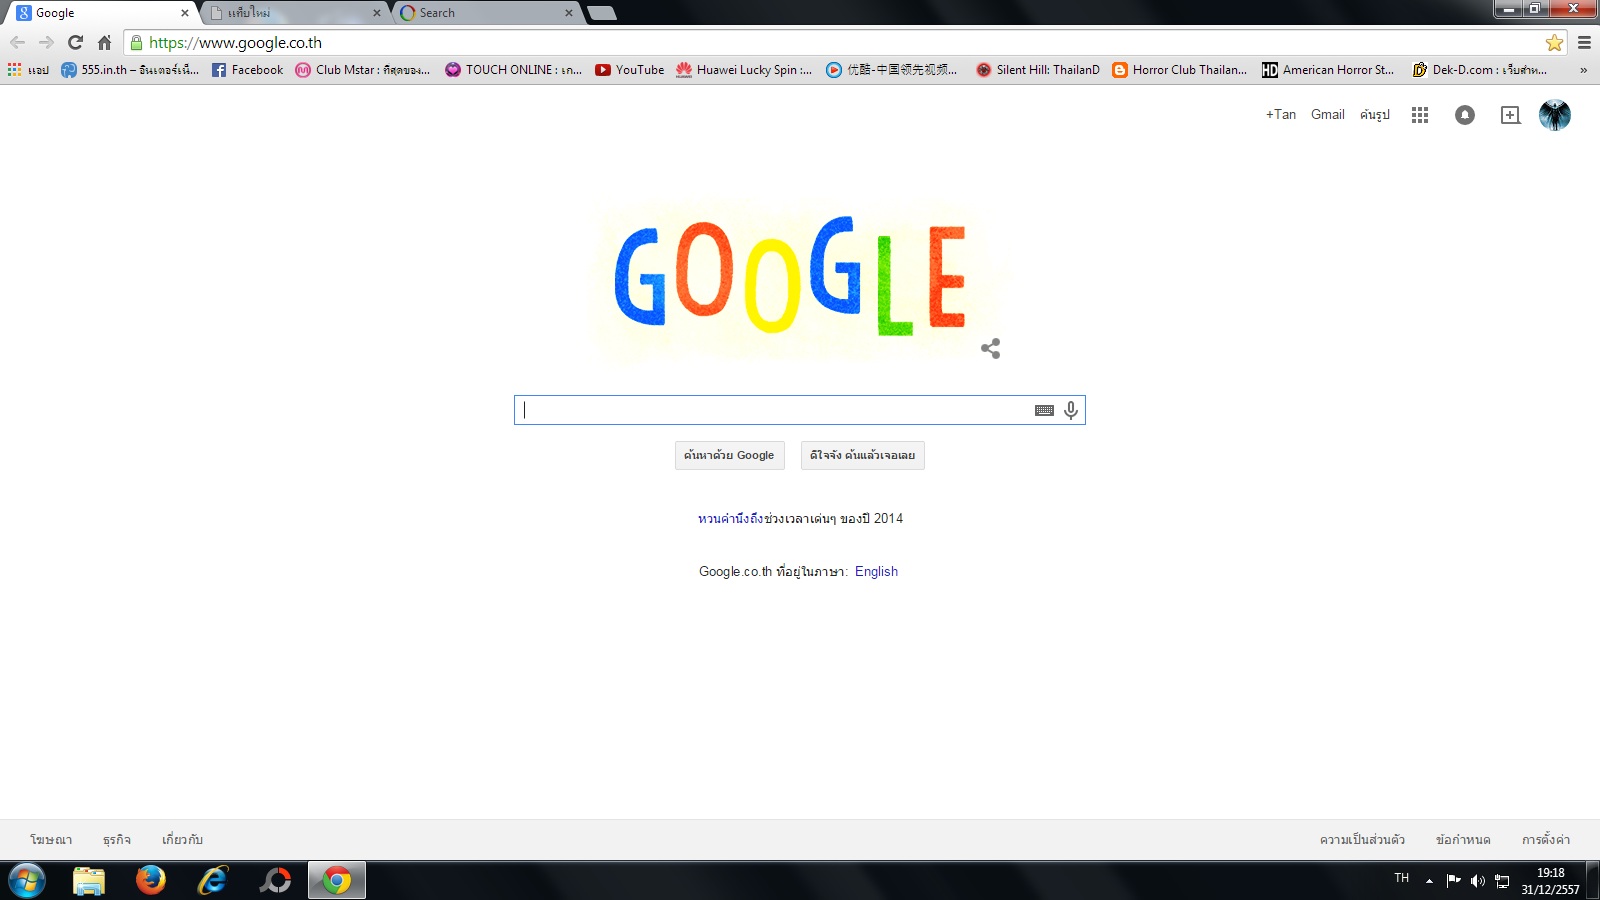1600x900 pixels.
Task: Open the TOUCH ONLINE bookmark
Action: pyautogui.click(x=514, y=70)
